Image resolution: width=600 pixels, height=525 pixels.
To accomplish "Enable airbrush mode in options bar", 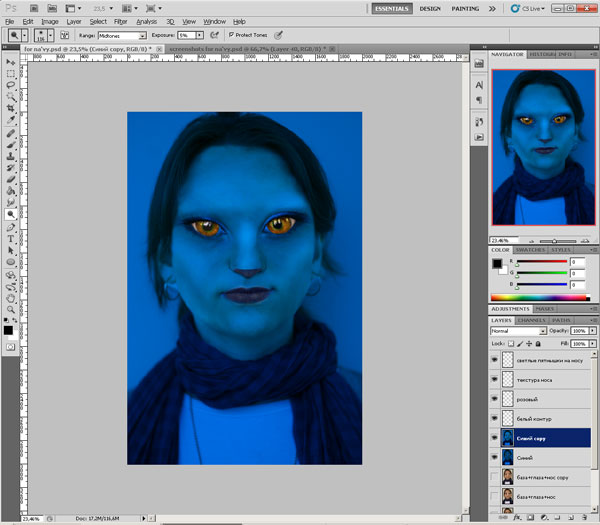I will click(x=214, y=34).
